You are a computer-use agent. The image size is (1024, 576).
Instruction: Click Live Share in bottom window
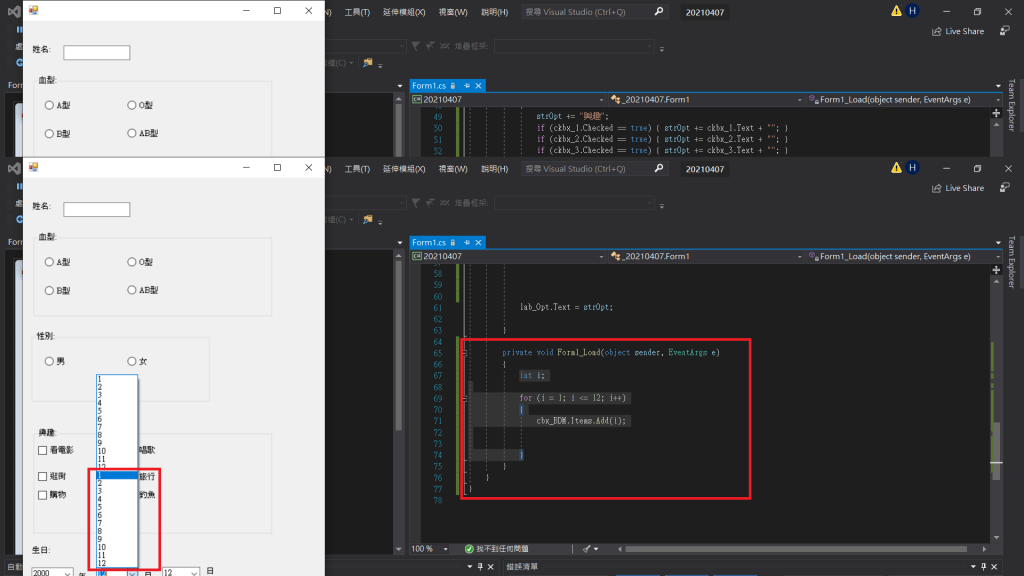coord(958,188)
